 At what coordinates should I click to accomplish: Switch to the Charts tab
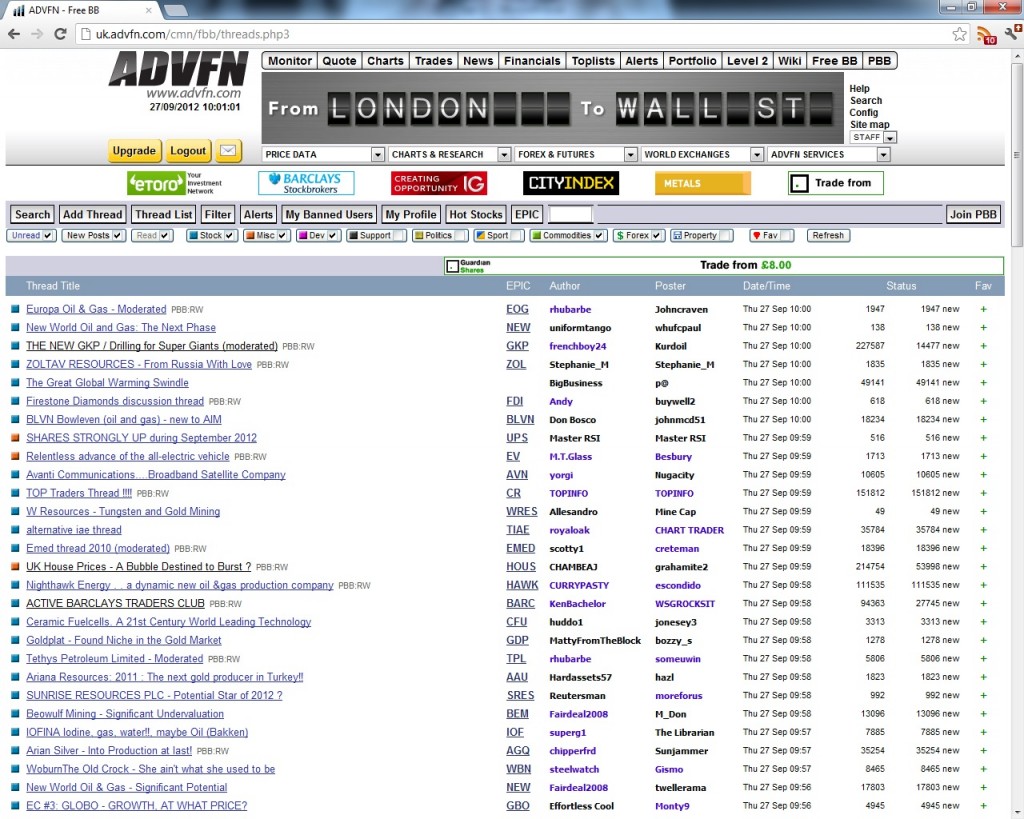[385, 61]
